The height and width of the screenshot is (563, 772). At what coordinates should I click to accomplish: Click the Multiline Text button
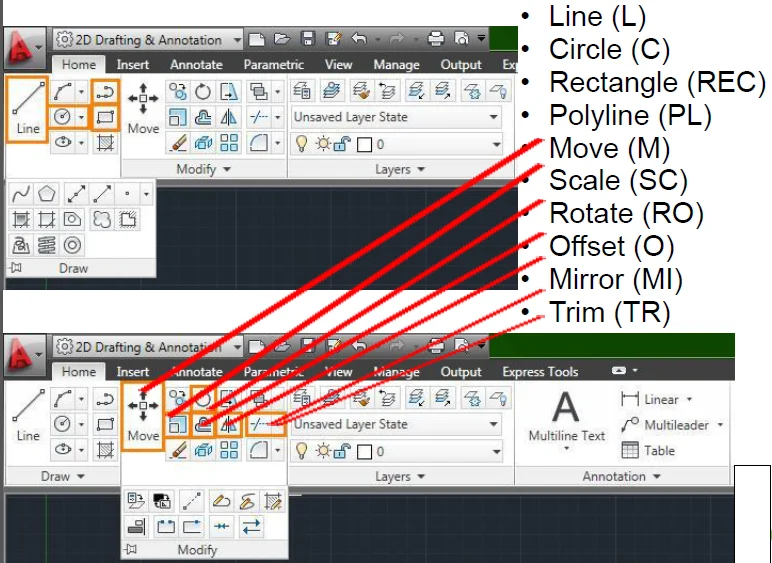566,421
